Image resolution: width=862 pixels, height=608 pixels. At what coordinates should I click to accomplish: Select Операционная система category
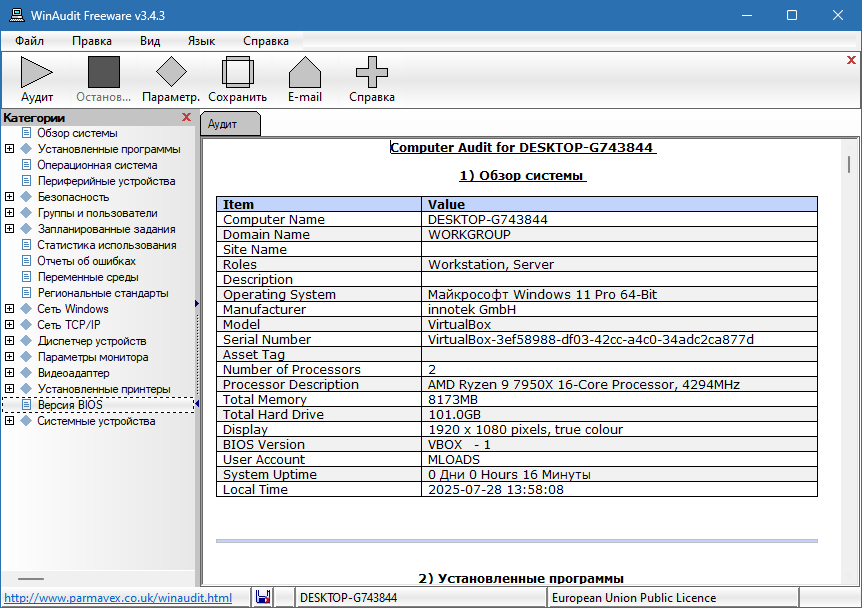97,165
